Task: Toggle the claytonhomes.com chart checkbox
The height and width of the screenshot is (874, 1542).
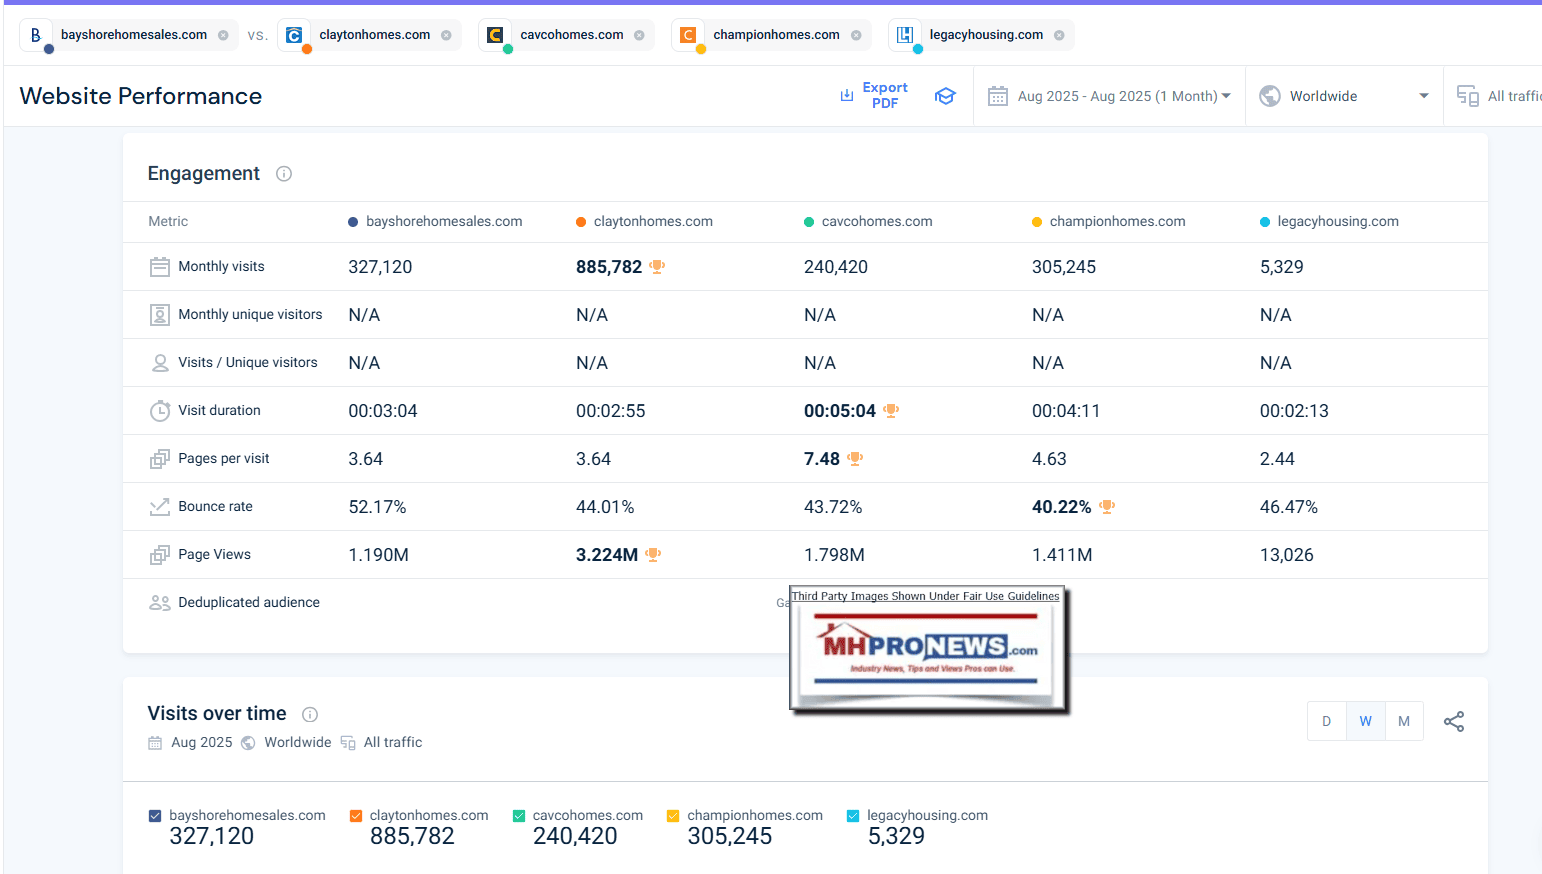Action: click(x=356, y=816)
